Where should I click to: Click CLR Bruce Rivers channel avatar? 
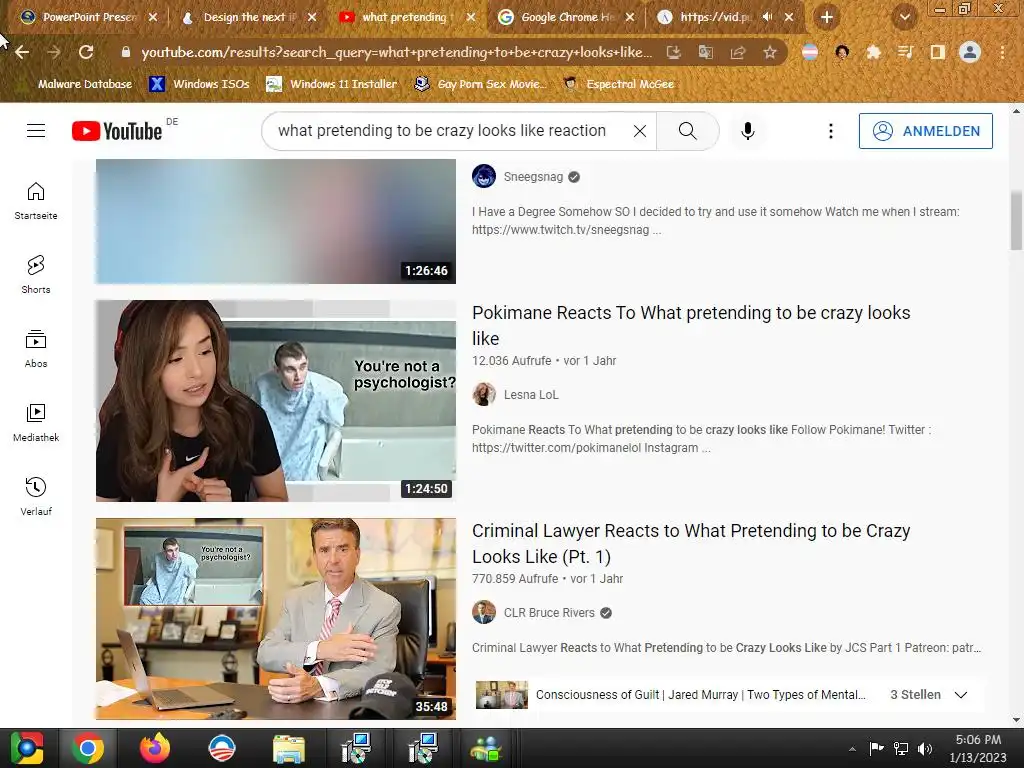(484, 613)
